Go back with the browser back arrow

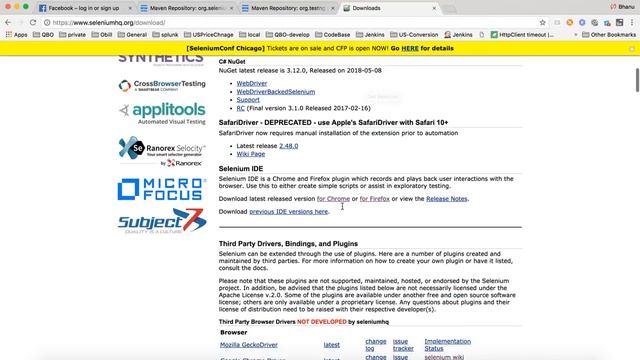8,22
